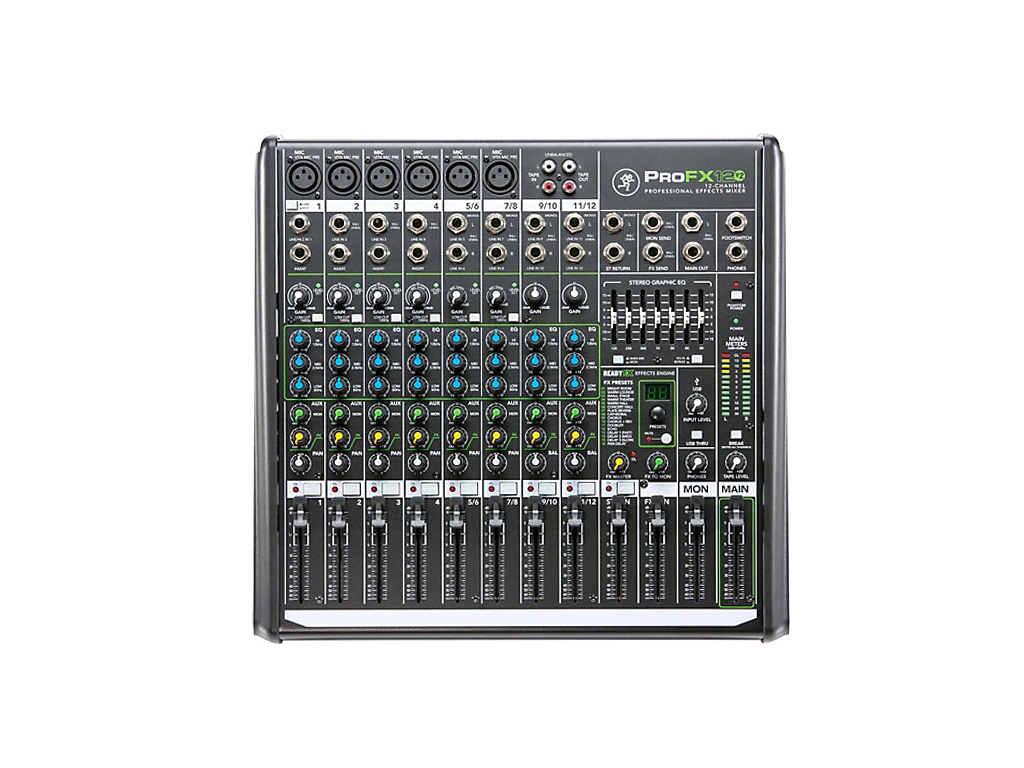
Task: Click the "ProFX12" model name
Action: [694, 176]
